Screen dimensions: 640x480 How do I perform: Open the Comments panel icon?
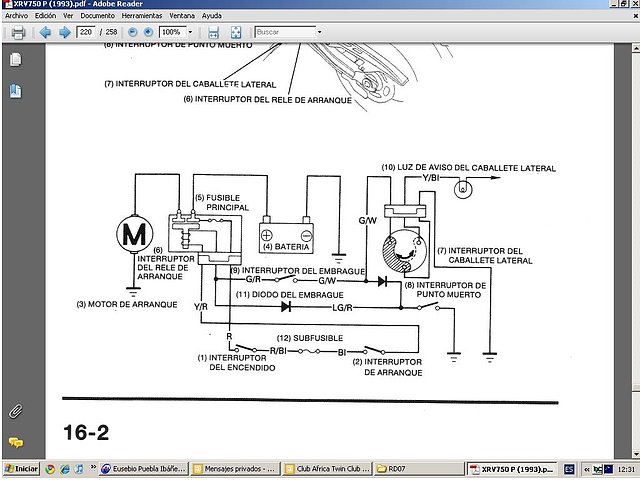tap(16, 442)
